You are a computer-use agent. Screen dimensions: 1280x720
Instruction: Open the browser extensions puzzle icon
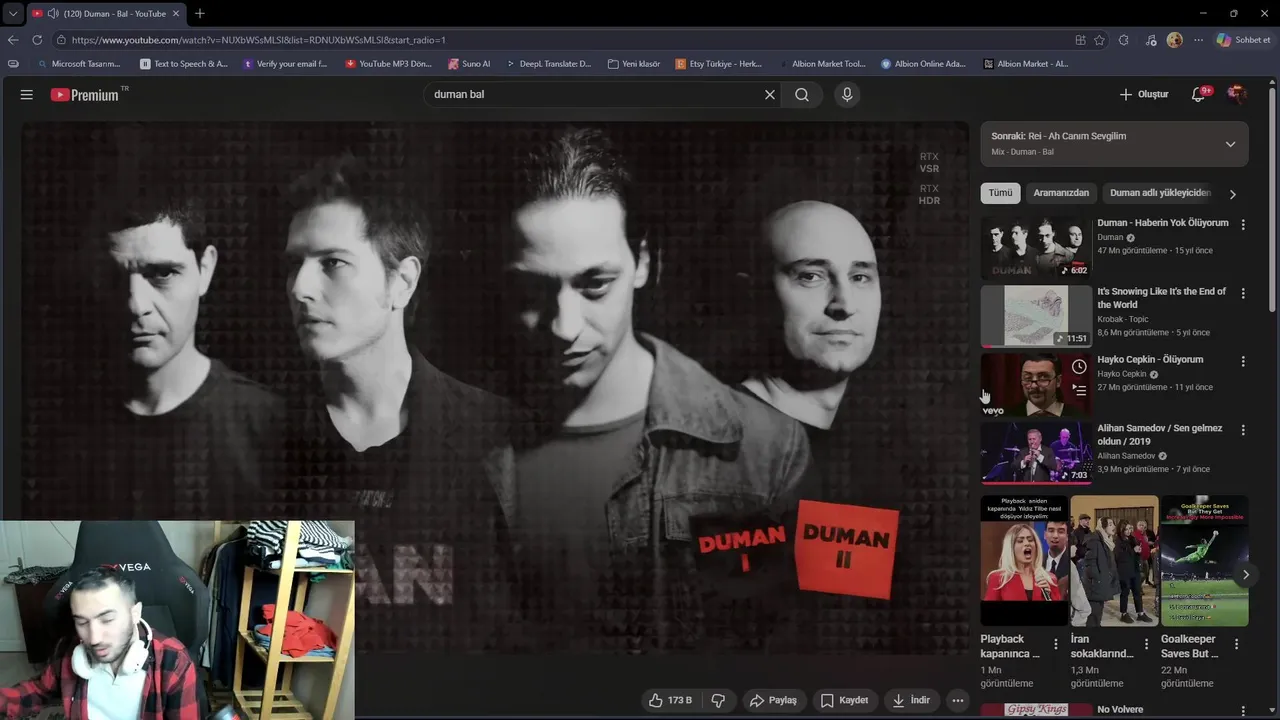(1124, 40)
